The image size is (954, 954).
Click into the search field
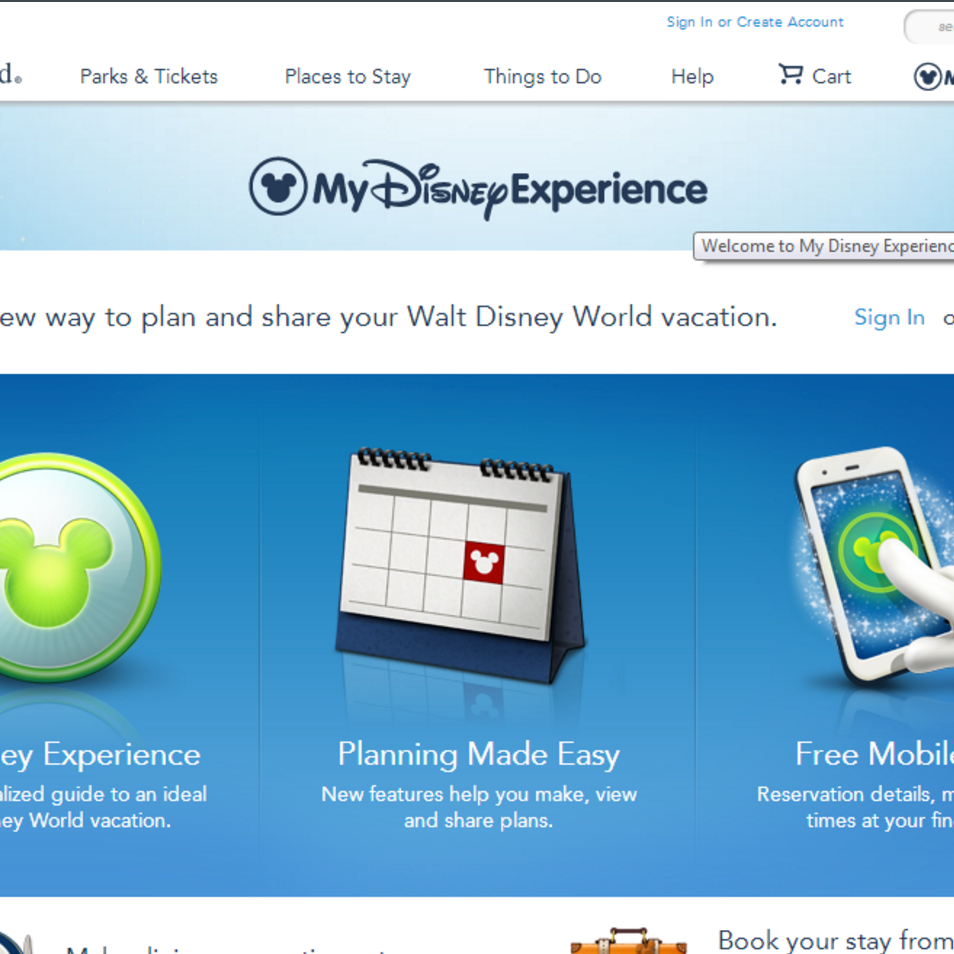930,27
